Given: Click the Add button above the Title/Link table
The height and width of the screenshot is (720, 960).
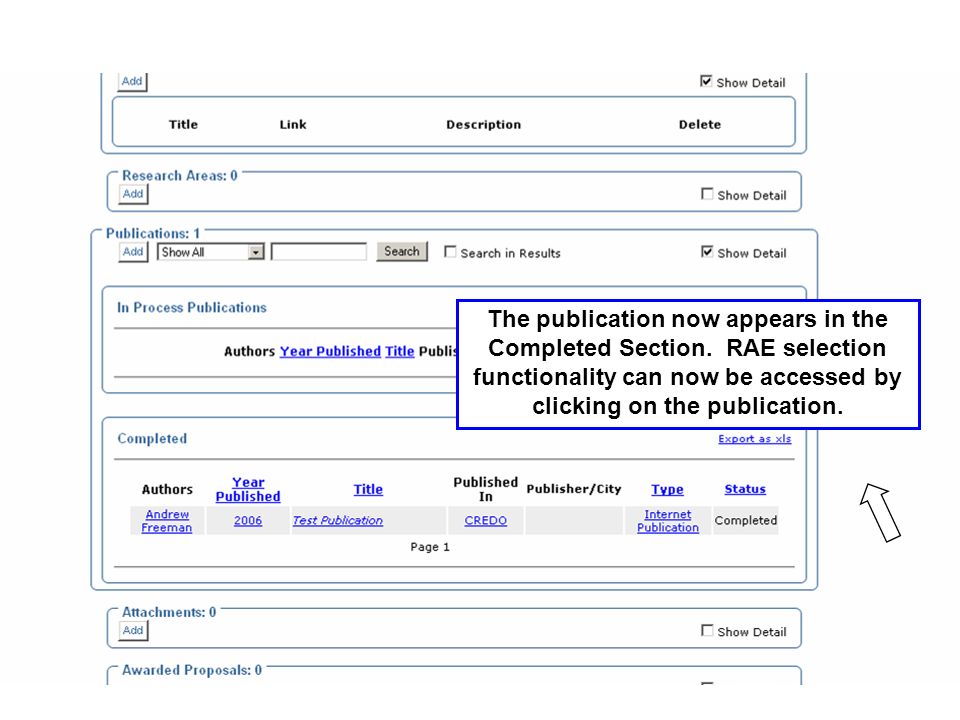Looking at the screenshot, I should (x=132, y=81).
